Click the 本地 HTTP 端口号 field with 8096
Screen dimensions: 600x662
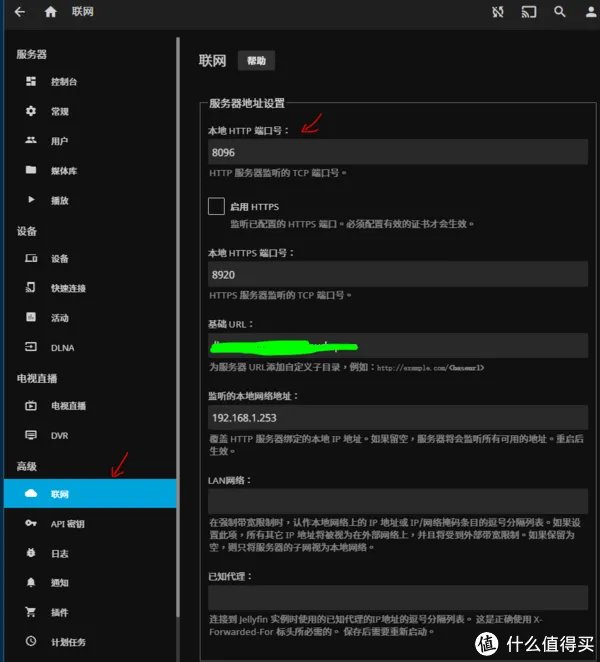click(x=398, y=152)
